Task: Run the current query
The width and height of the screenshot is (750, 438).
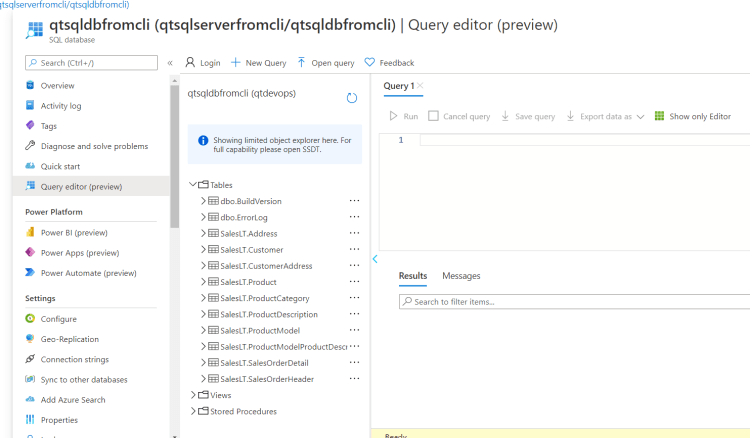Action: (x=404, y=116)
